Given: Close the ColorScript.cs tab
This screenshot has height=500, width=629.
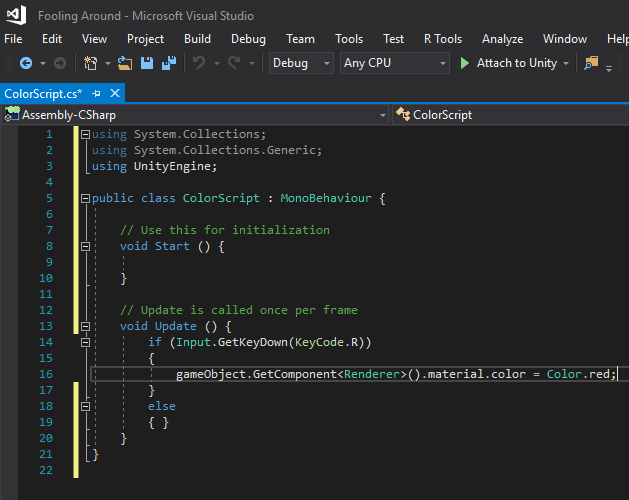Looking at the screenshot, I should coord(115,93).
